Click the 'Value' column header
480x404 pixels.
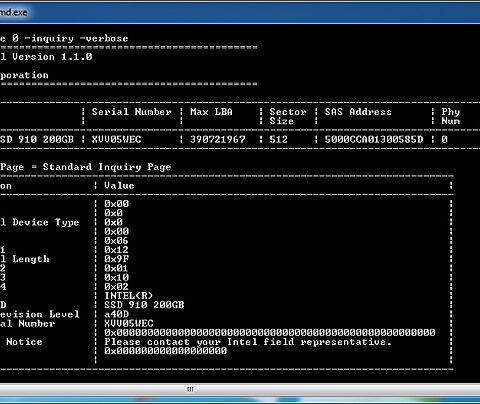click(119, 185)
